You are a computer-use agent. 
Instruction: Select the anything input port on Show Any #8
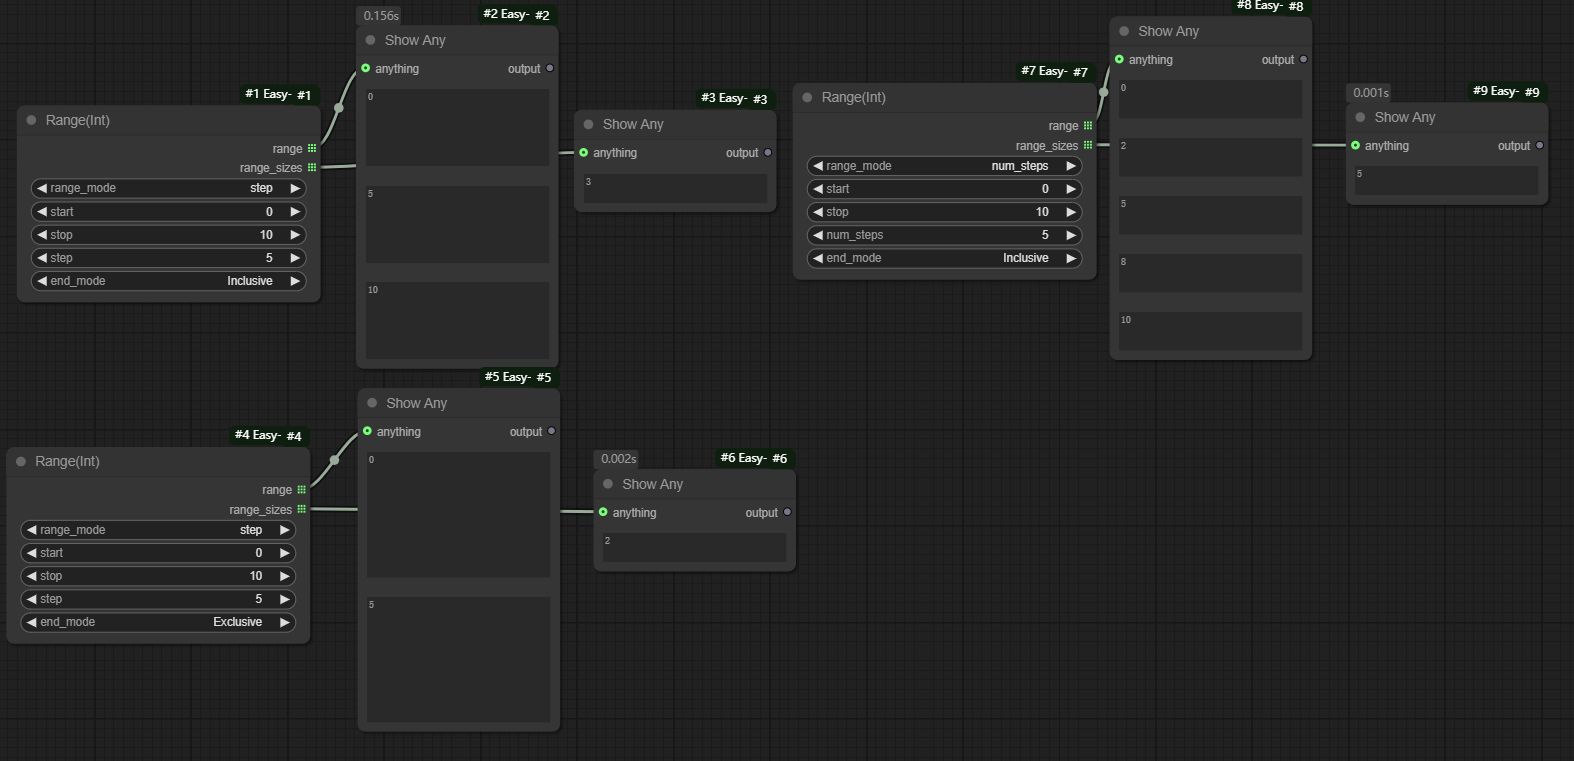[x=1119, y=60]
